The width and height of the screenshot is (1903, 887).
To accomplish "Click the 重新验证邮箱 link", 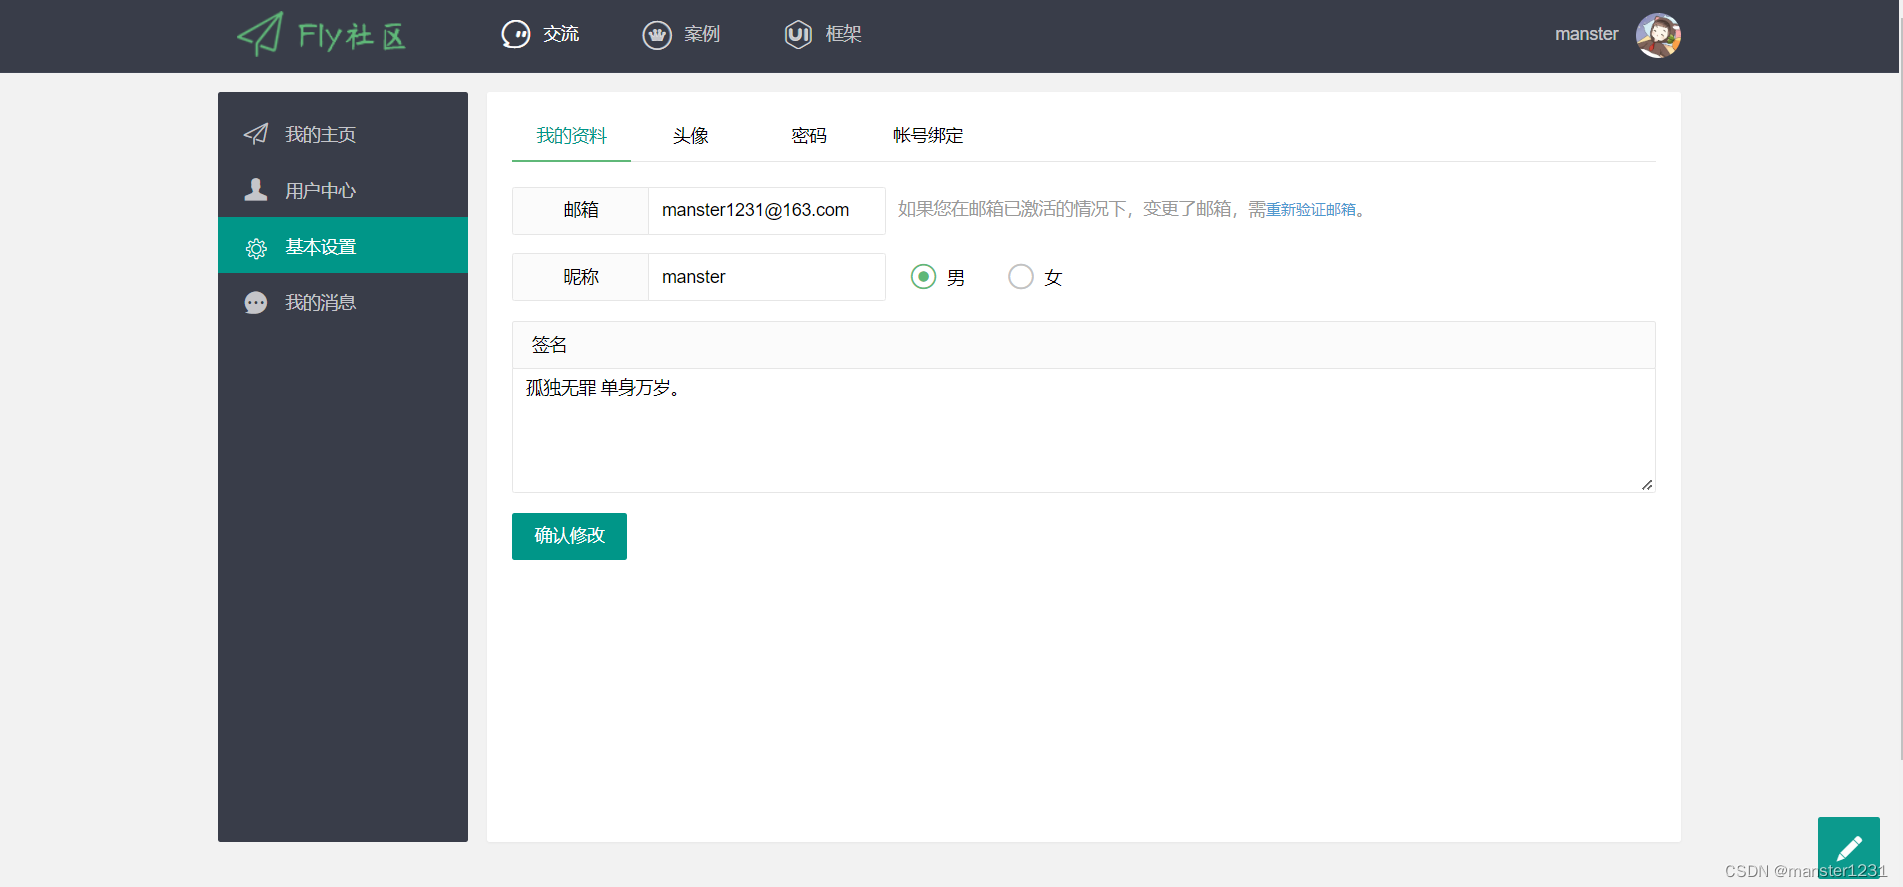I will point(1311,209).
